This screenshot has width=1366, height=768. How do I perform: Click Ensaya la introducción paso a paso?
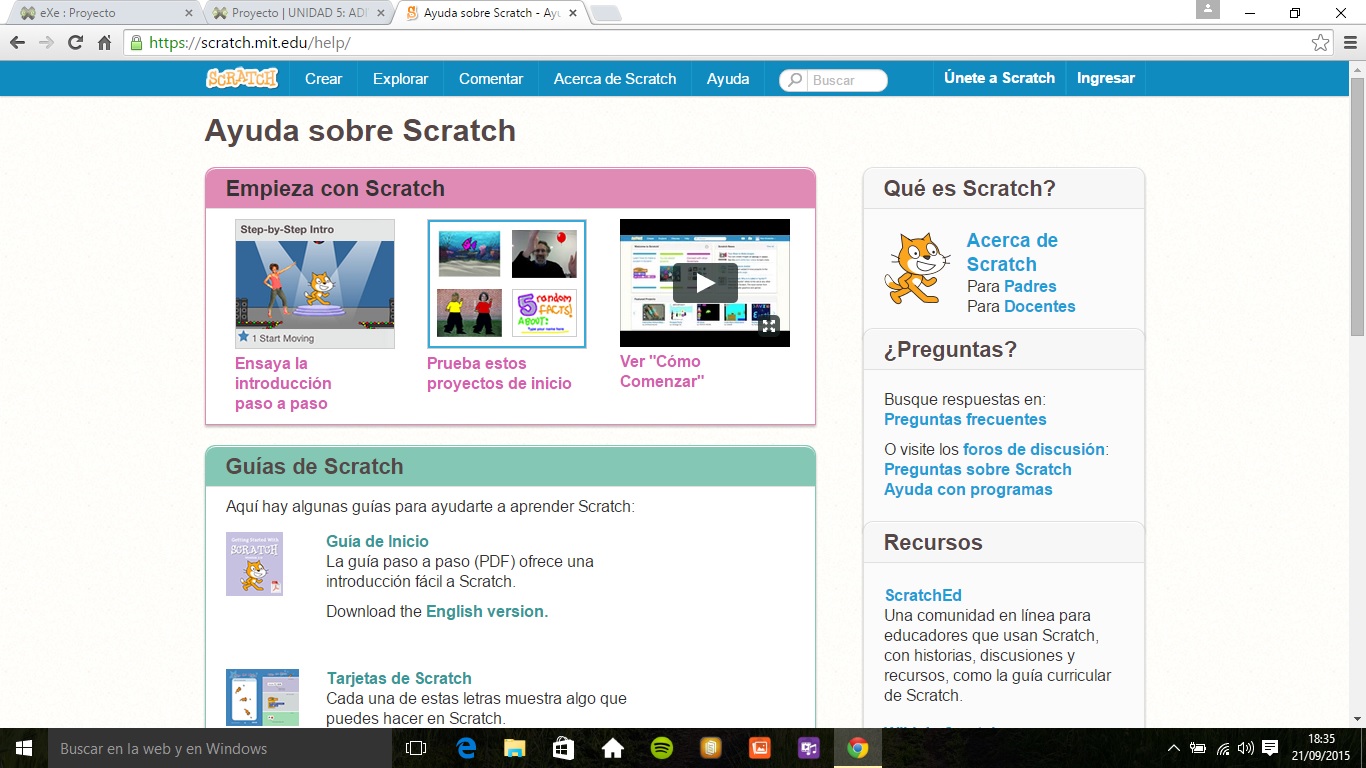click(283, 384)
